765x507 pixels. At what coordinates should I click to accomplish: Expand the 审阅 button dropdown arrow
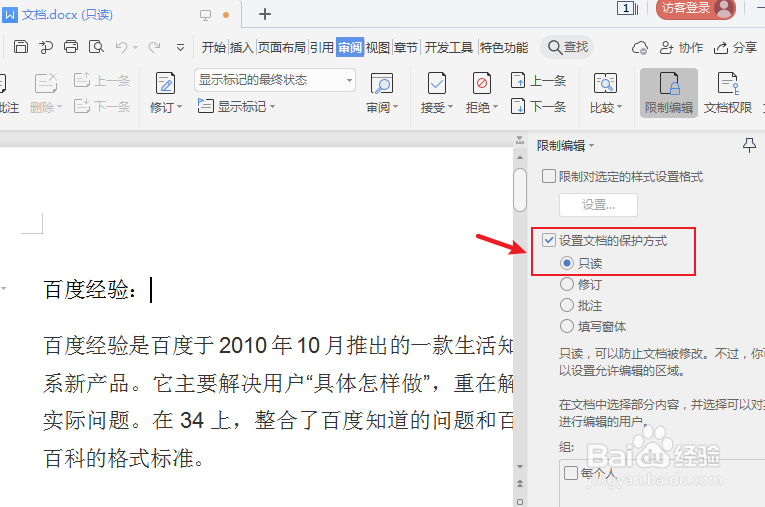pos(396,107)
